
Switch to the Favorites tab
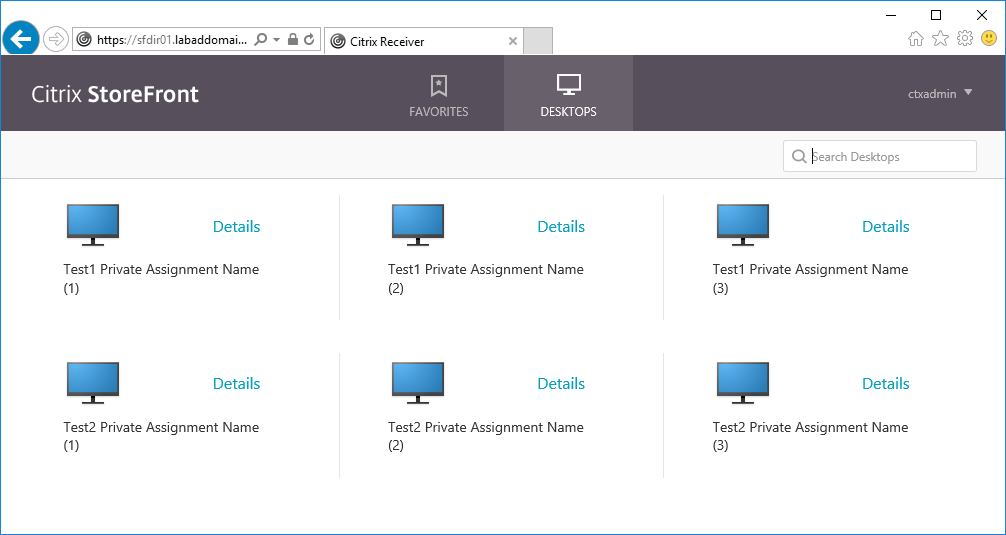(x=438, y=94)
